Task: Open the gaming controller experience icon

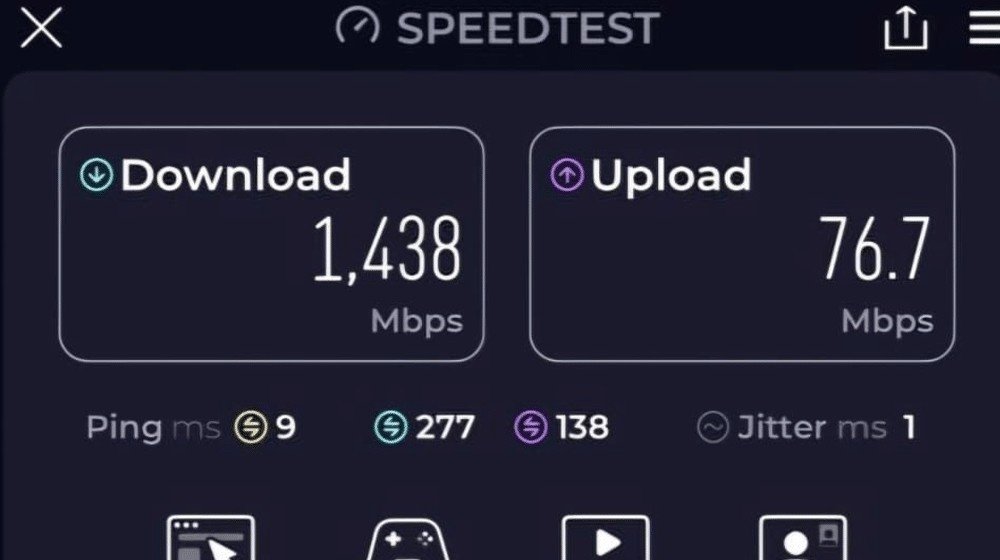Action: click(x=408, y=540)
